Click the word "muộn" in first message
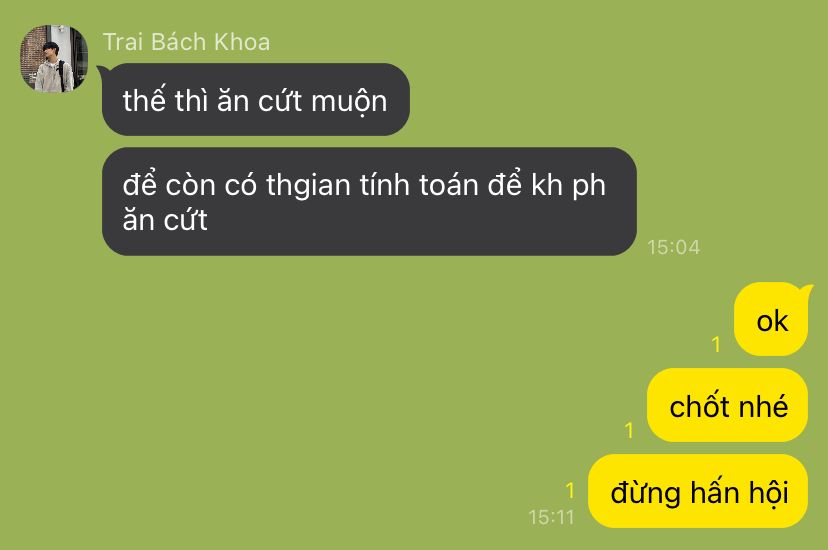828x550 pixels. coord(349,102)
